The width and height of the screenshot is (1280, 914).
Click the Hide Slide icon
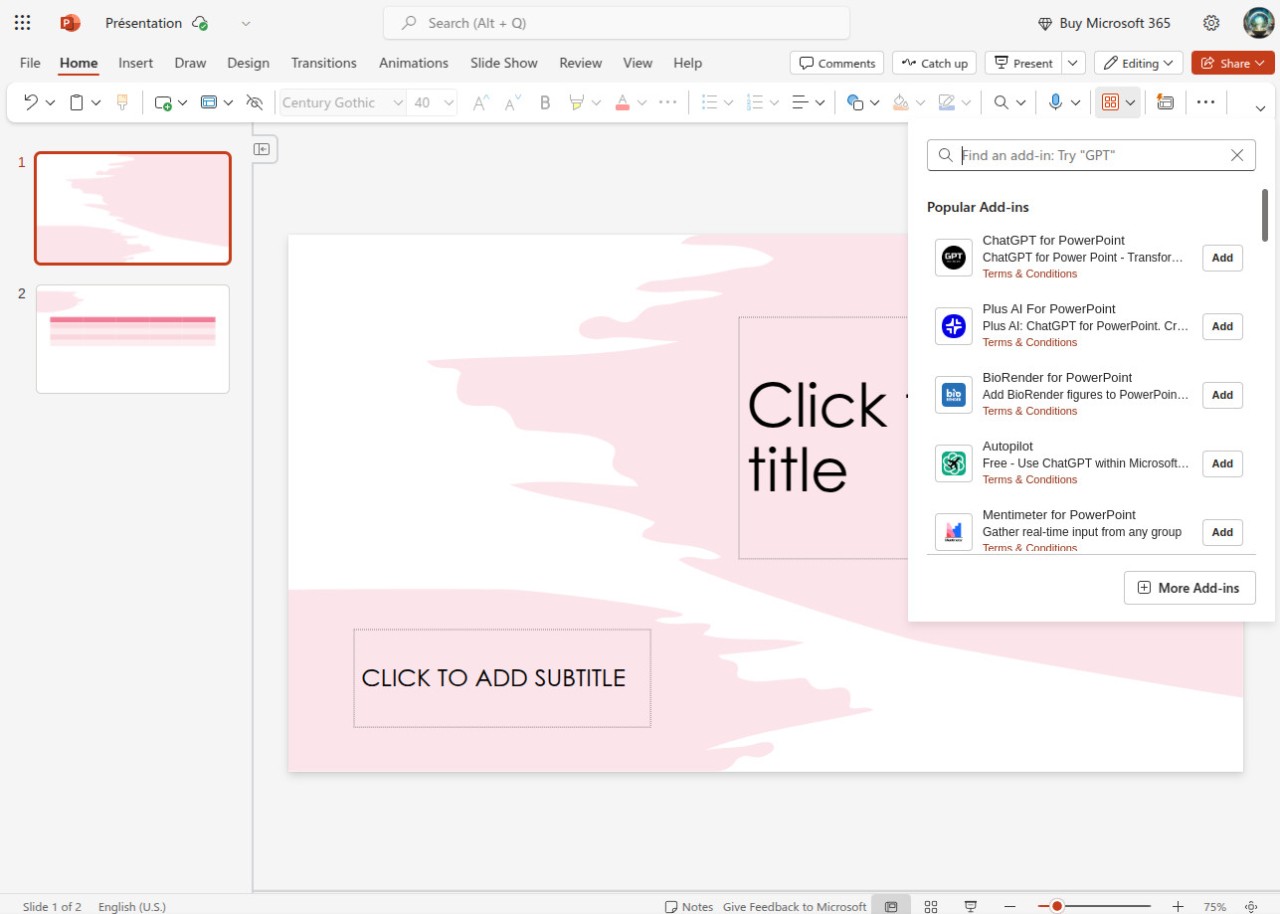tap(254, 102)
